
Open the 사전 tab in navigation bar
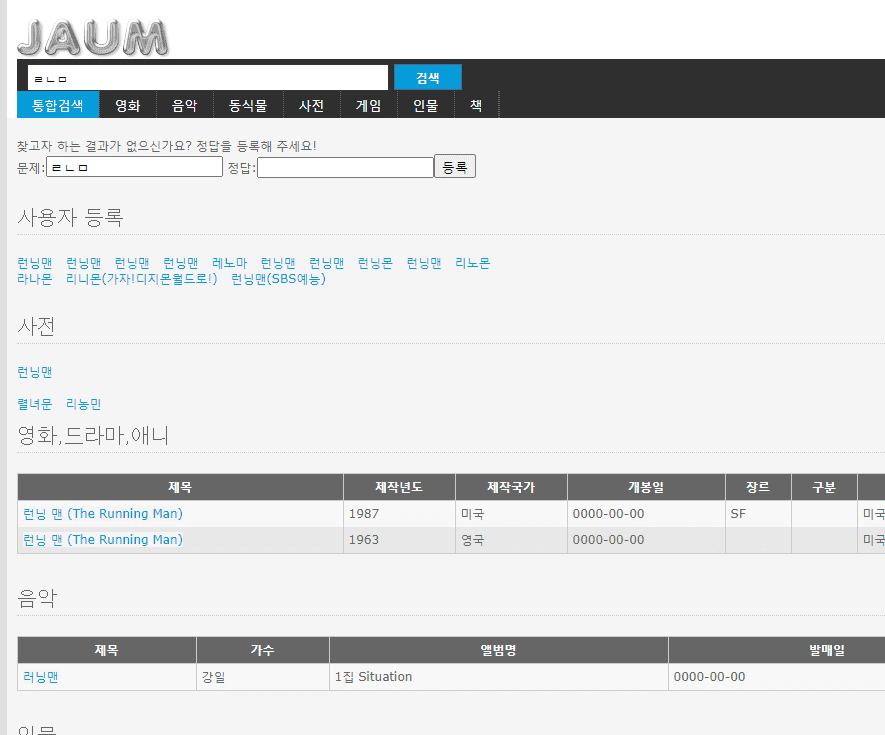click(312, 105)
